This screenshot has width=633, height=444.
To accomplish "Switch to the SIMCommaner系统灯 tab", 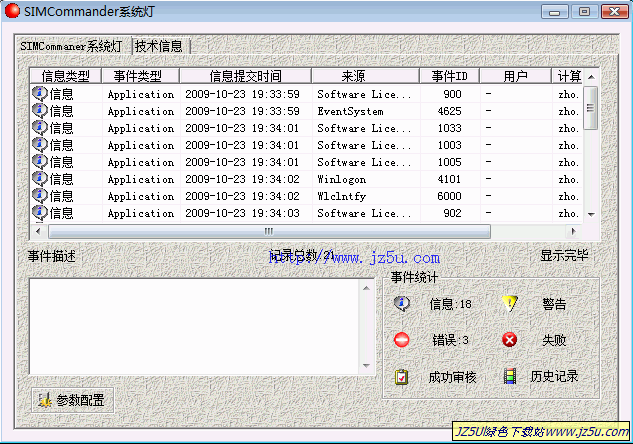I will pos(71,46).
